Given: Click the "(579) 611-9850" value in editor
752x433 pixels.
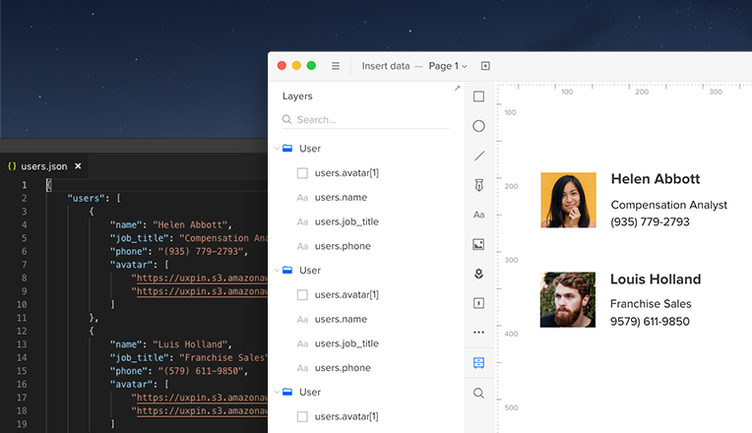Looking at the screenshot, I should [203, 371].
